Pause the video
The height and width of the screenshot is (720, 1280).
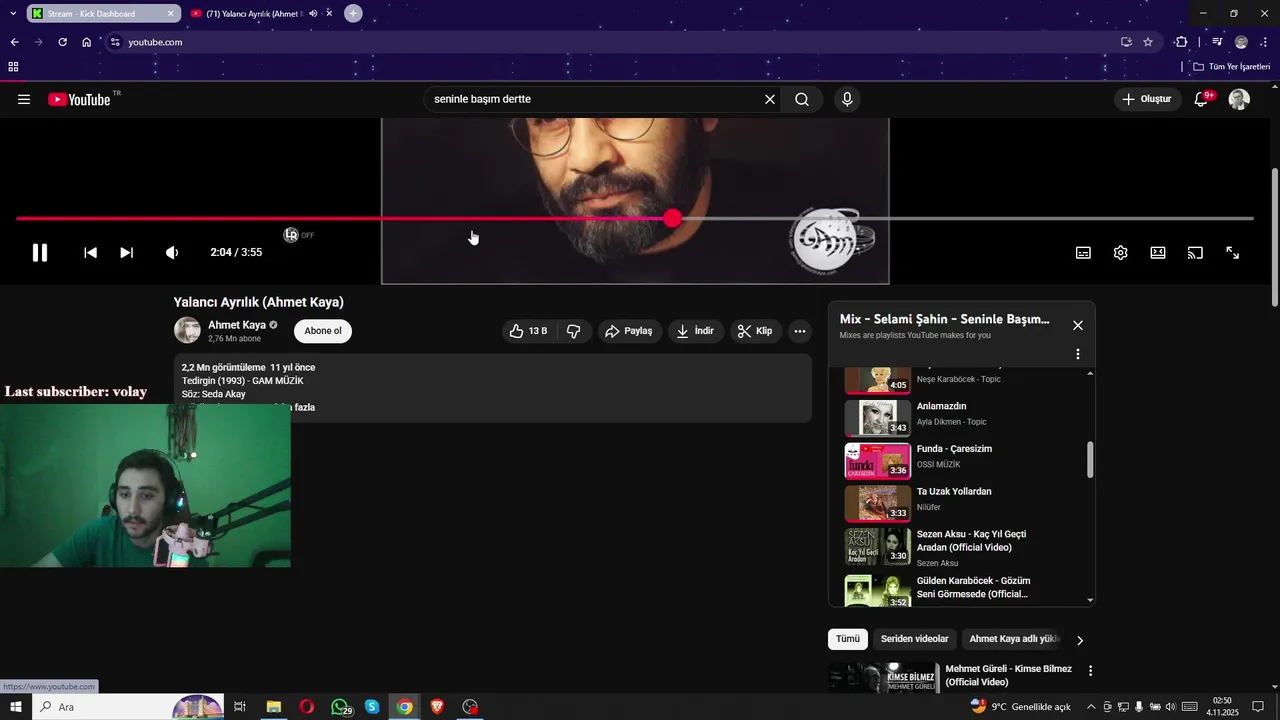click(40, 253)
